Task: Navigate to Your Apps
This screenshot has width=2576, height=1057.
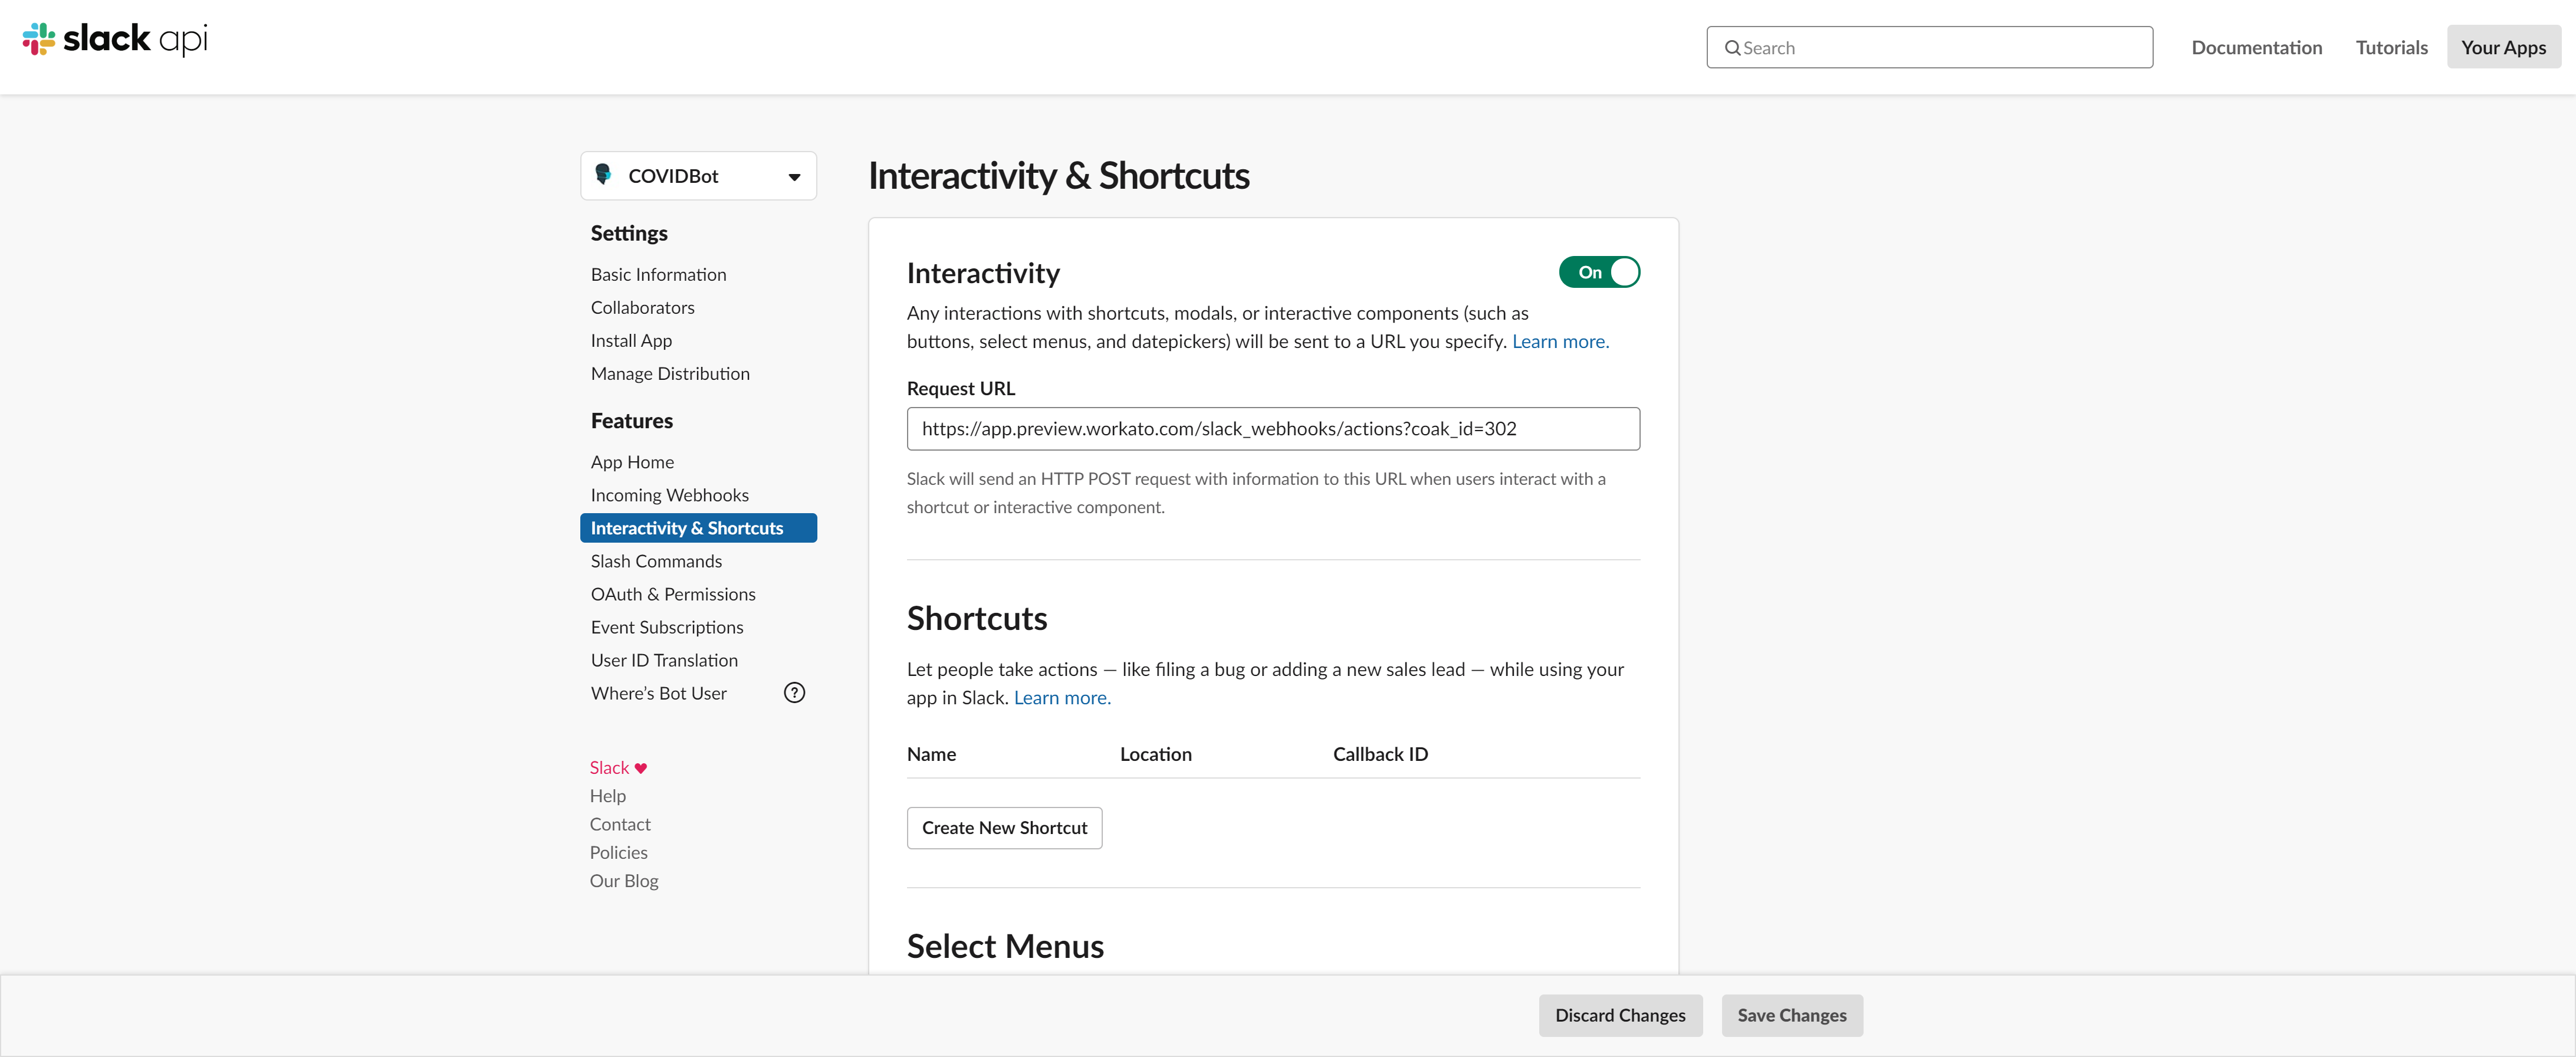Action: click(2503, 47)
